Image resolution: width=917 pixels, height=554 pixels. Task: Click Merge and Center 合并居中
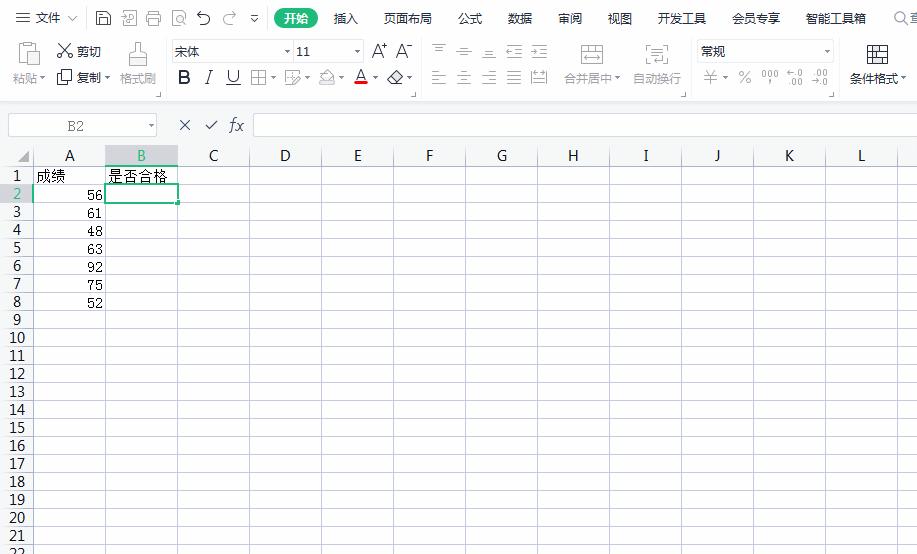click(592, 63)
